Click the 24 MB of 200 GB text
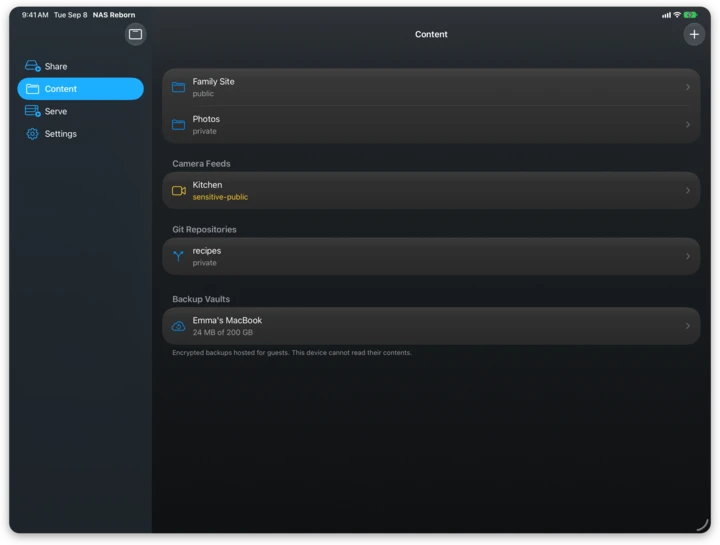Screen dimensions: 720x545 pyautogui.click(x=223, y=332)
